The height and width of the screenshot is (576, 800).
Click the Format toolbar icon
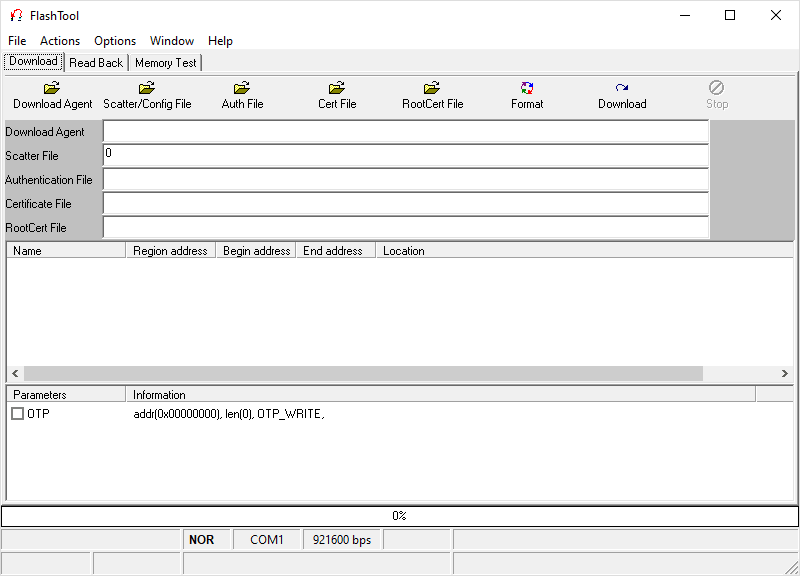(x=527, y=88)
